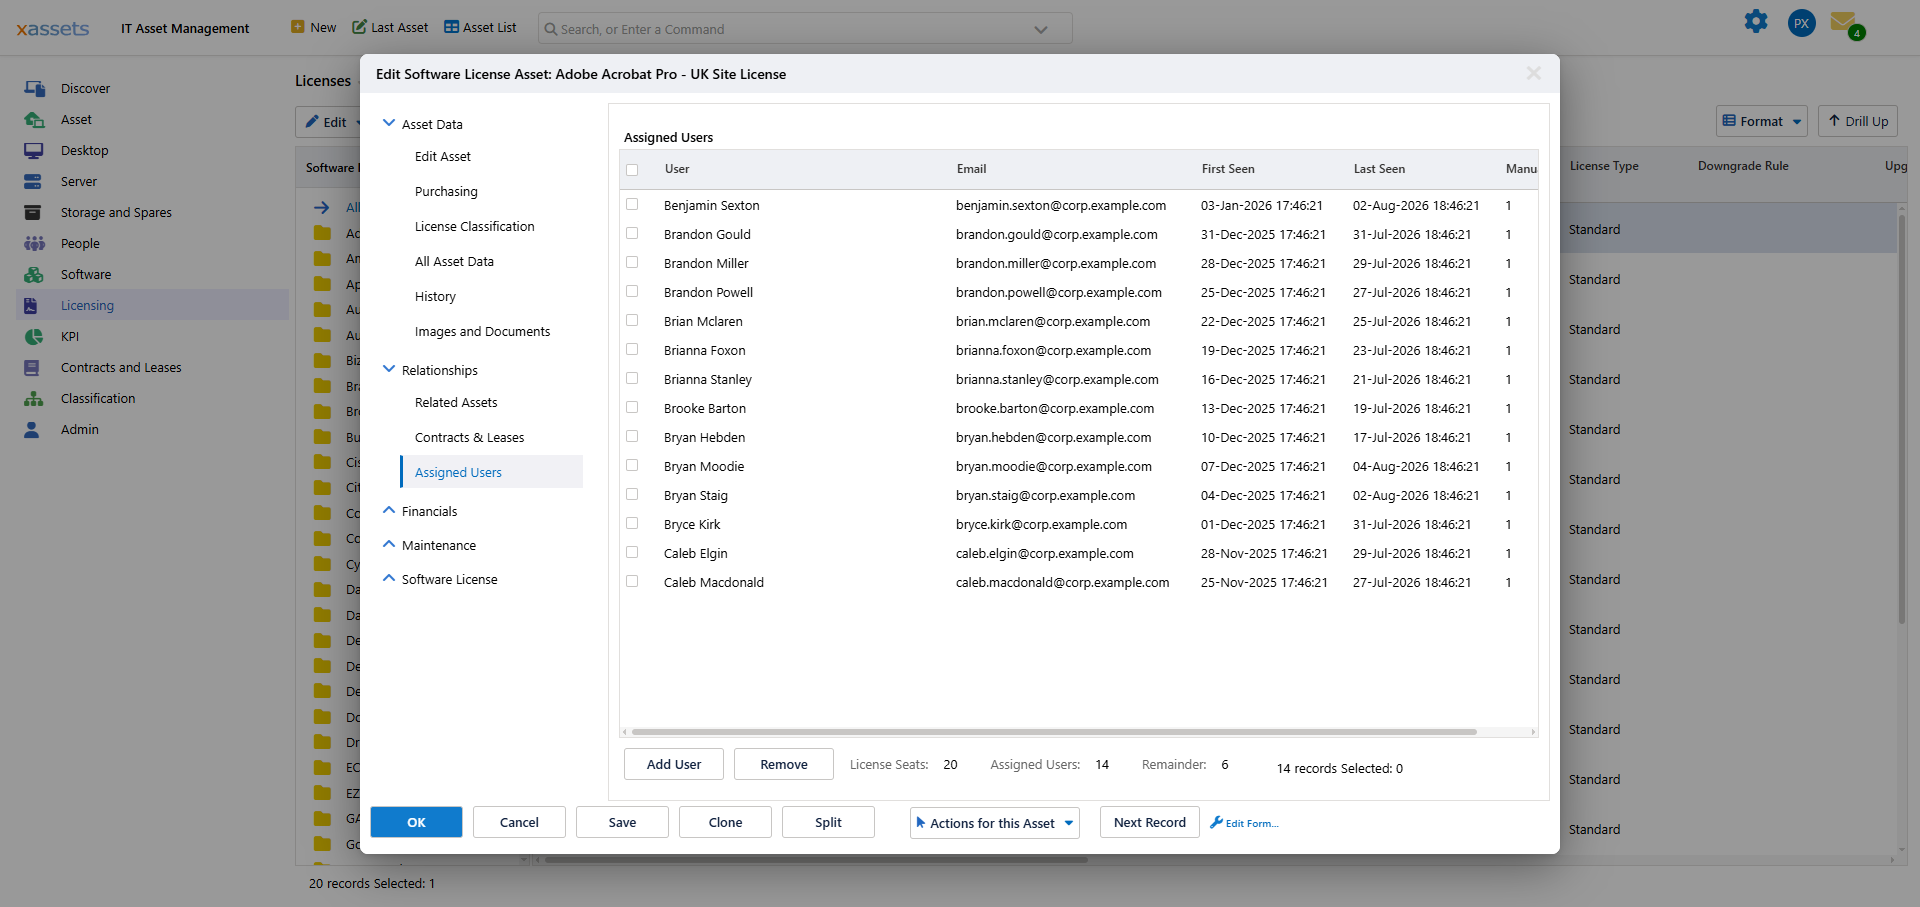Click the Drill Up button
The width and height of the screenshot is (1920, 907).
pyautogui.click(x=1859, y=121)
